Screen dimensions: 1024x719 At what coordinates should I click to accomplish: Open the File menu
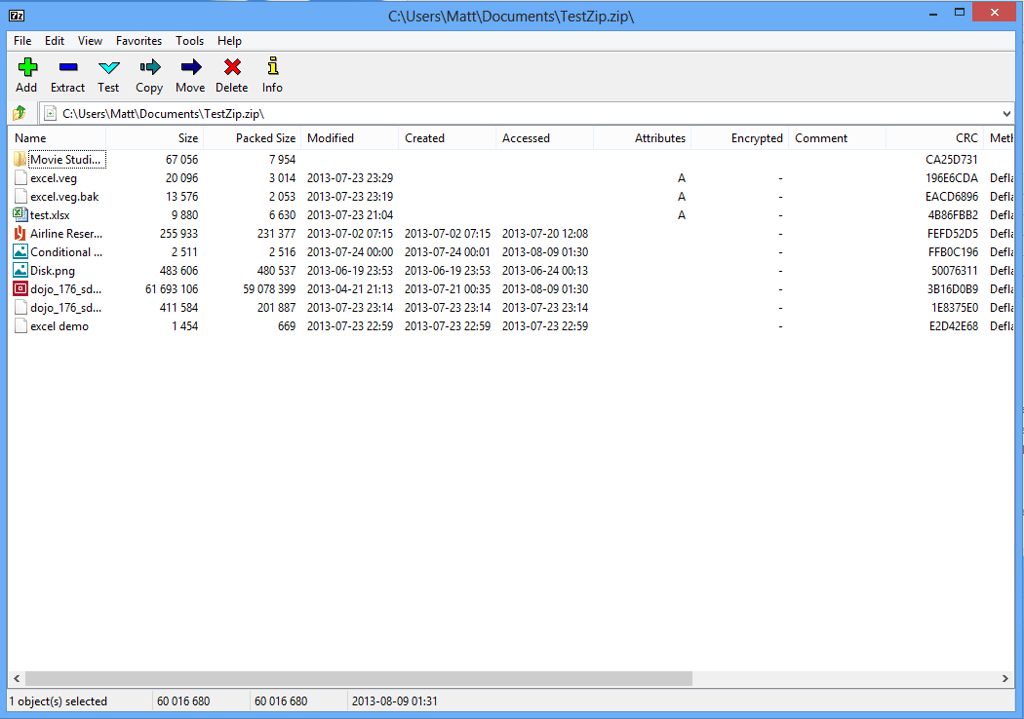[22, 40]
